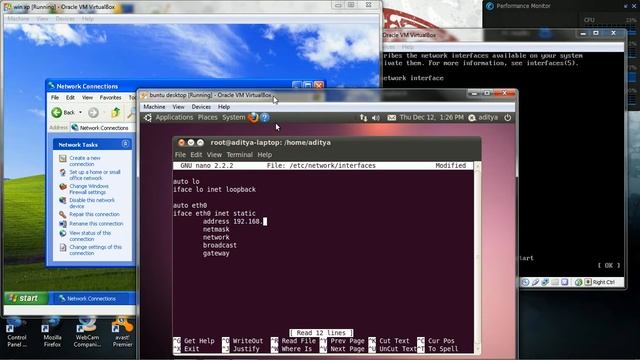The width and height of the screenshot is (640, 360).
Task: Click the Network Connections address bar field
Action: [102, 128]
